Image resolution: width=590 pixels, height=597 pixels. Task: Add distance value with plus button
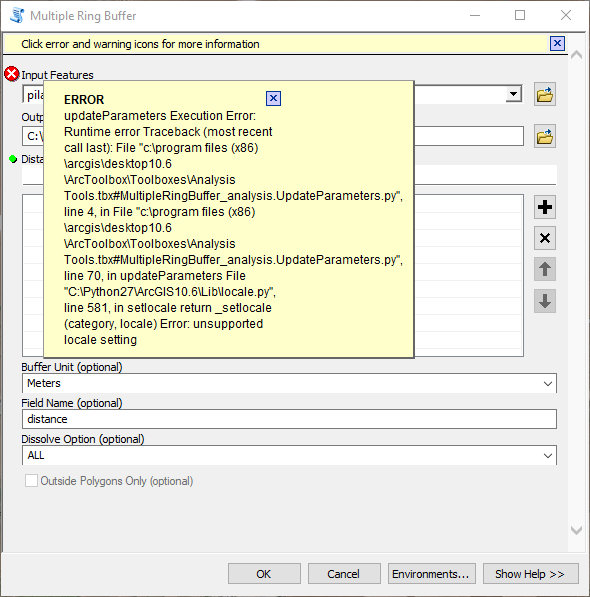[x=545, y=207]
